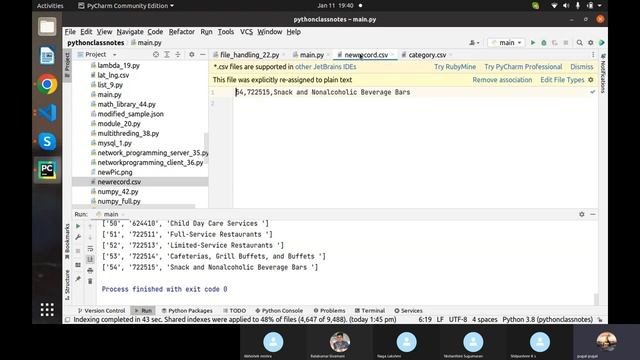
Task: Select newPic.png in project tree
Action: 115,172
